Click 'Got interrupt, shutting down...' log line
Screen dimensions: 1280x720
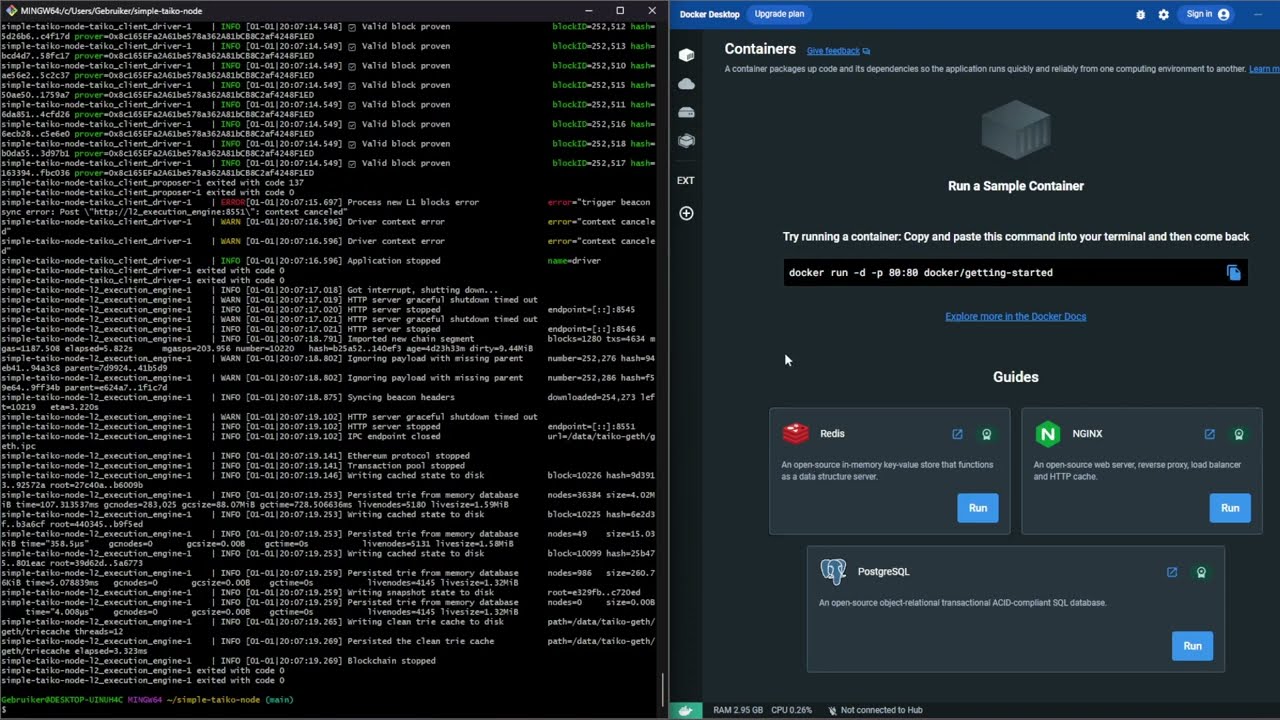422,290
